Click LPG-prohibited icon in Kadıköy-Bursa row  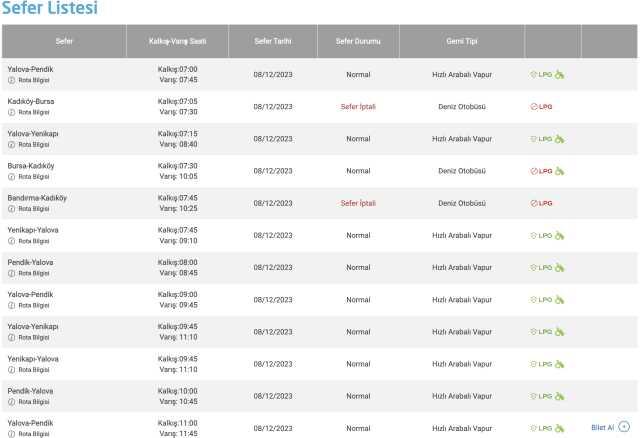click(x=541, y=107)
